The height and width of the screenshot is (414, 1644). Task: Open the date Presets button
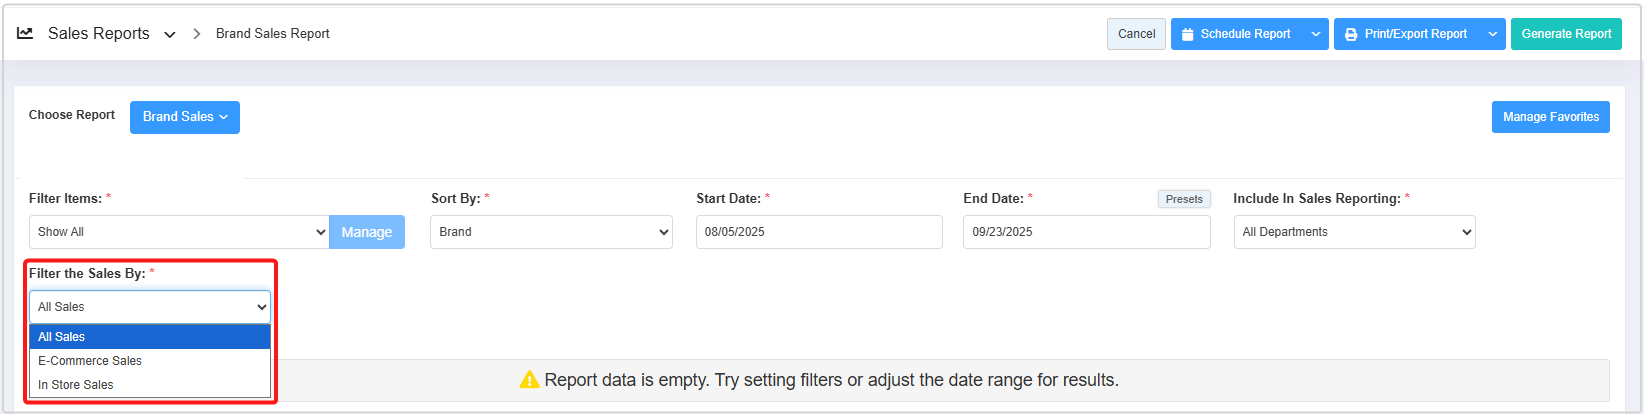[x=1184, y=199]
